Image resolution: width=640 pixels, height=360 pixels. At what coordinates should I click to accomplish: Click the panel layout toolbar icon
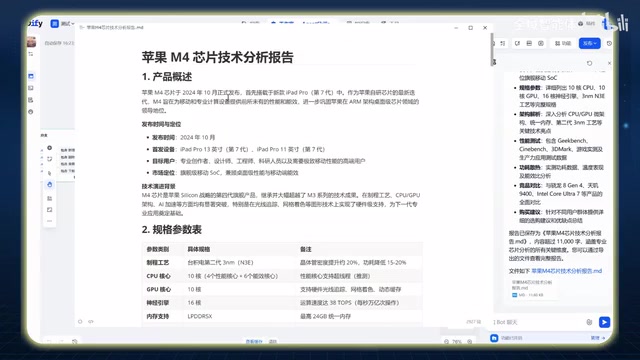(x=529, y=43)
